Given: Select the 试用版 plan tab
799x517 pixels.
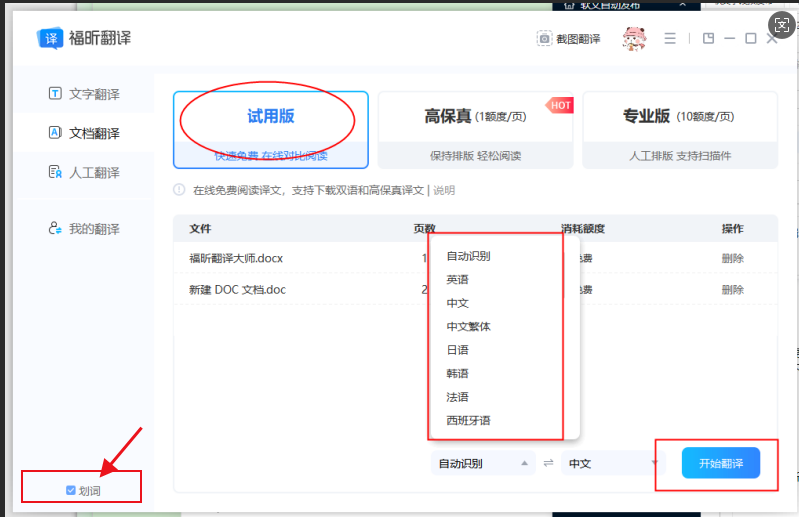Looking at the screenshot, I should pos(271,130).
